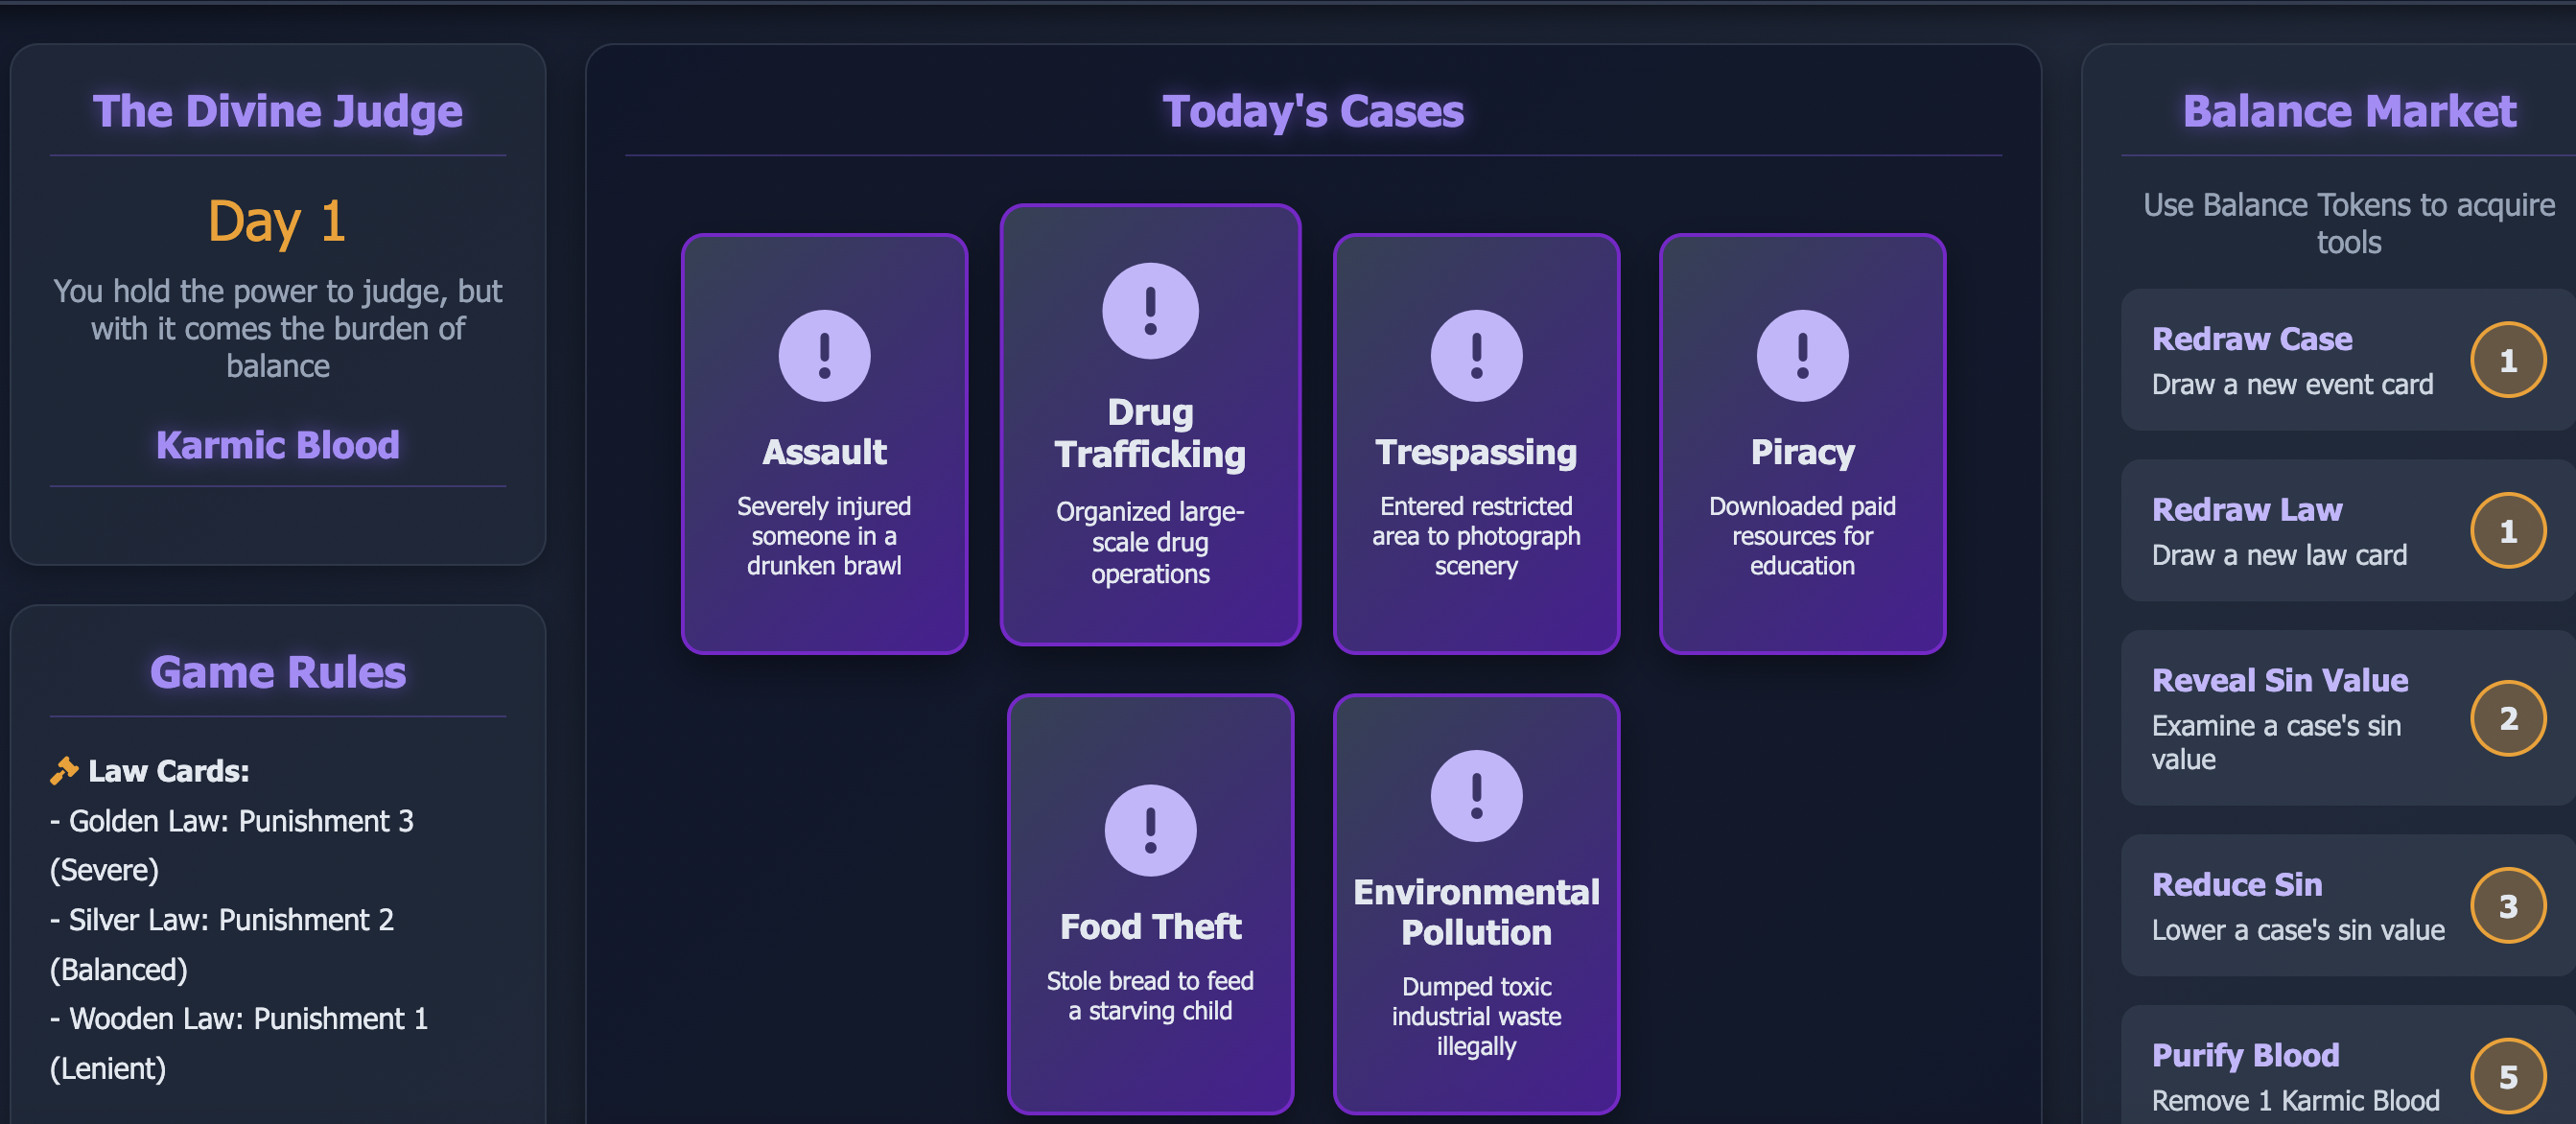Click the Piracy card's exclamation icon
Viewport: 2576px width, 1124px height.
pos(1802,356)
